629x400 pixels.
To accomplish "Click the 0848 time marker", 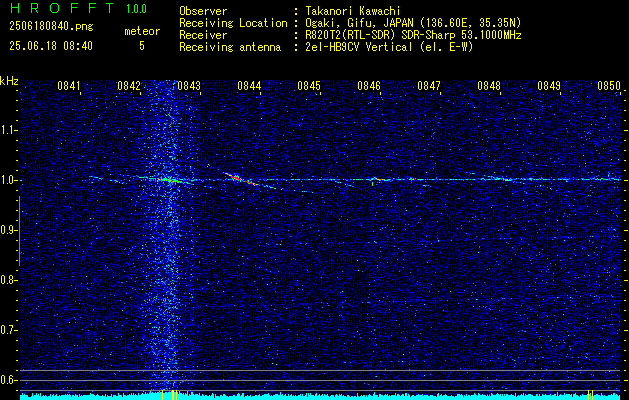I will tap(489, 85).
